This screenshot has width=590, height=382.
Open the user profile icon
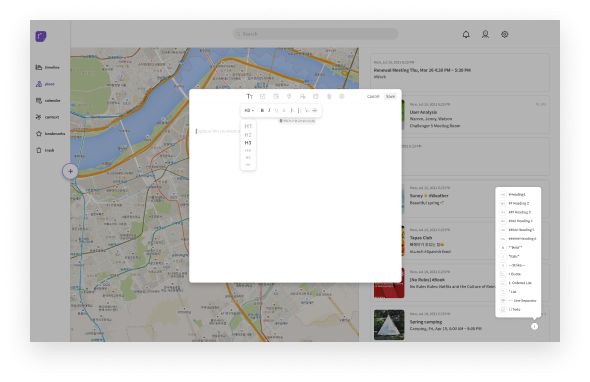(485, 34)
